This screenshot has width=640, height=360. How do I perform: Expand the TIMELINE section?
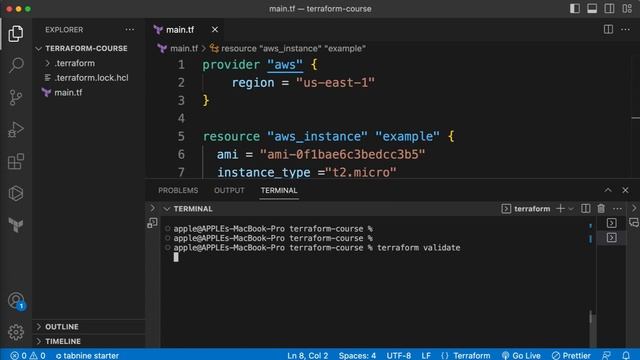pos(63,341)
